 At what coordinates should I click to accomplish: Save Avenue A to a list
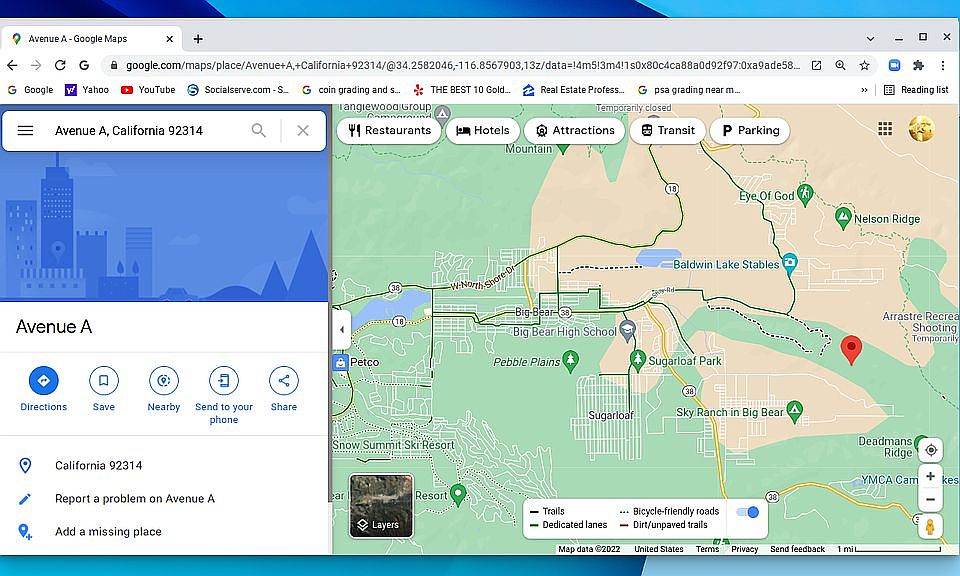pyautogui.click(x=103, y=389)
